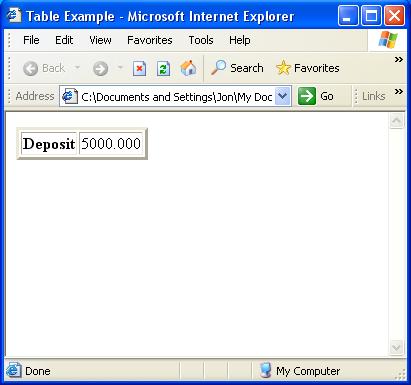This screenshot has width=411, height=385.
Task: Open the File menu
Action: [x=31, y=40]
